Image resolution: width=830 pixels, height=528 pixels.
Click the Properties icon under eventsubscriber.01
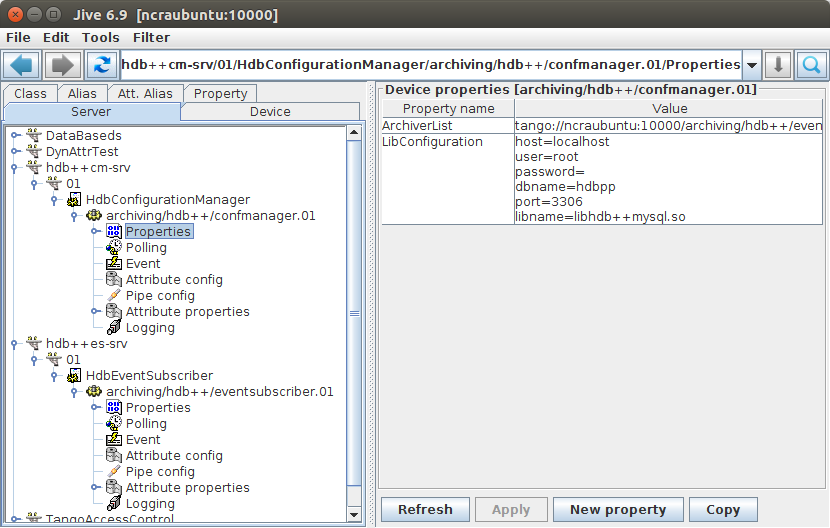click(x=114, y=407)
